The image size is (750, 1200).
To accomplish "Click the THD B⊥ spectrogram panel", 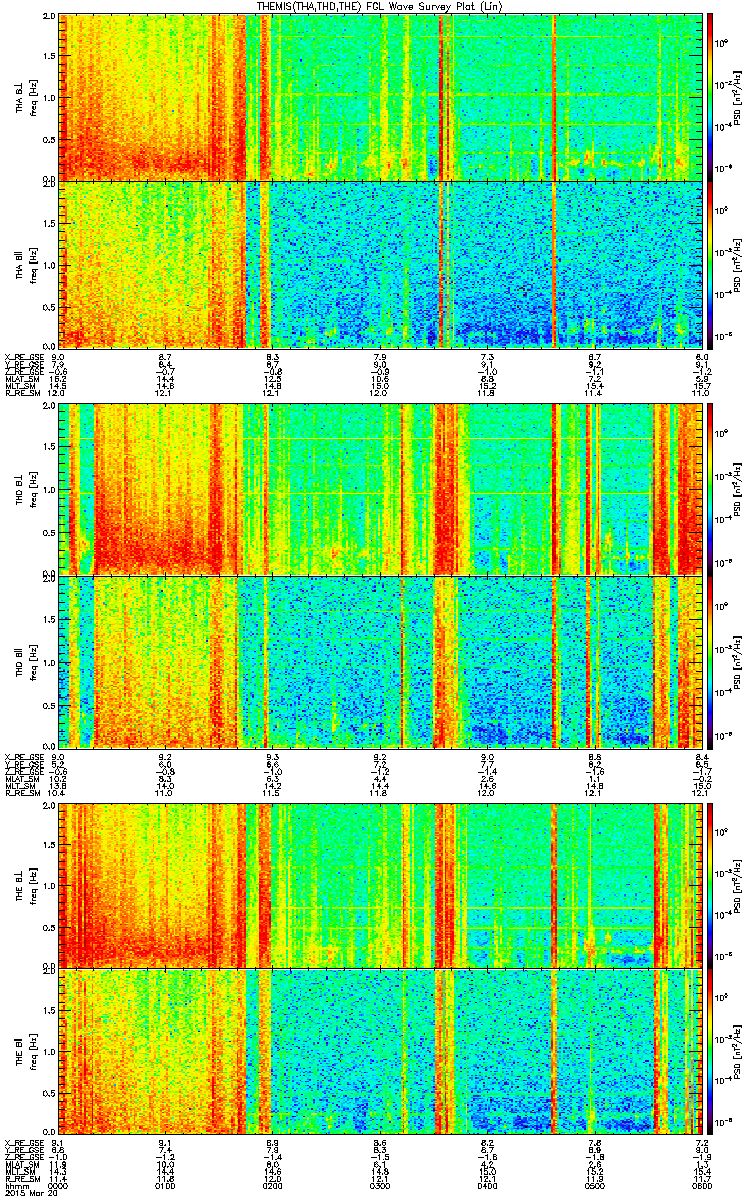I will (x=380, y=489).
